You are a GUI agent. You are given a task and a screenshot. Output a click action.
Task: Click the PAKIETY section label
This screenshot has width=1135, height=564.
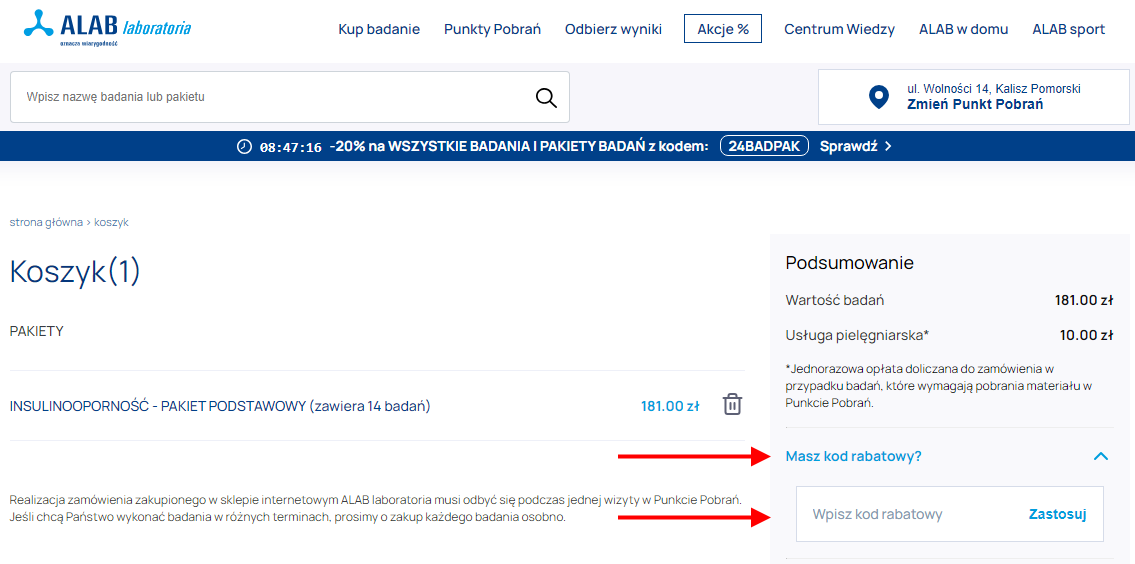[36, 331]
